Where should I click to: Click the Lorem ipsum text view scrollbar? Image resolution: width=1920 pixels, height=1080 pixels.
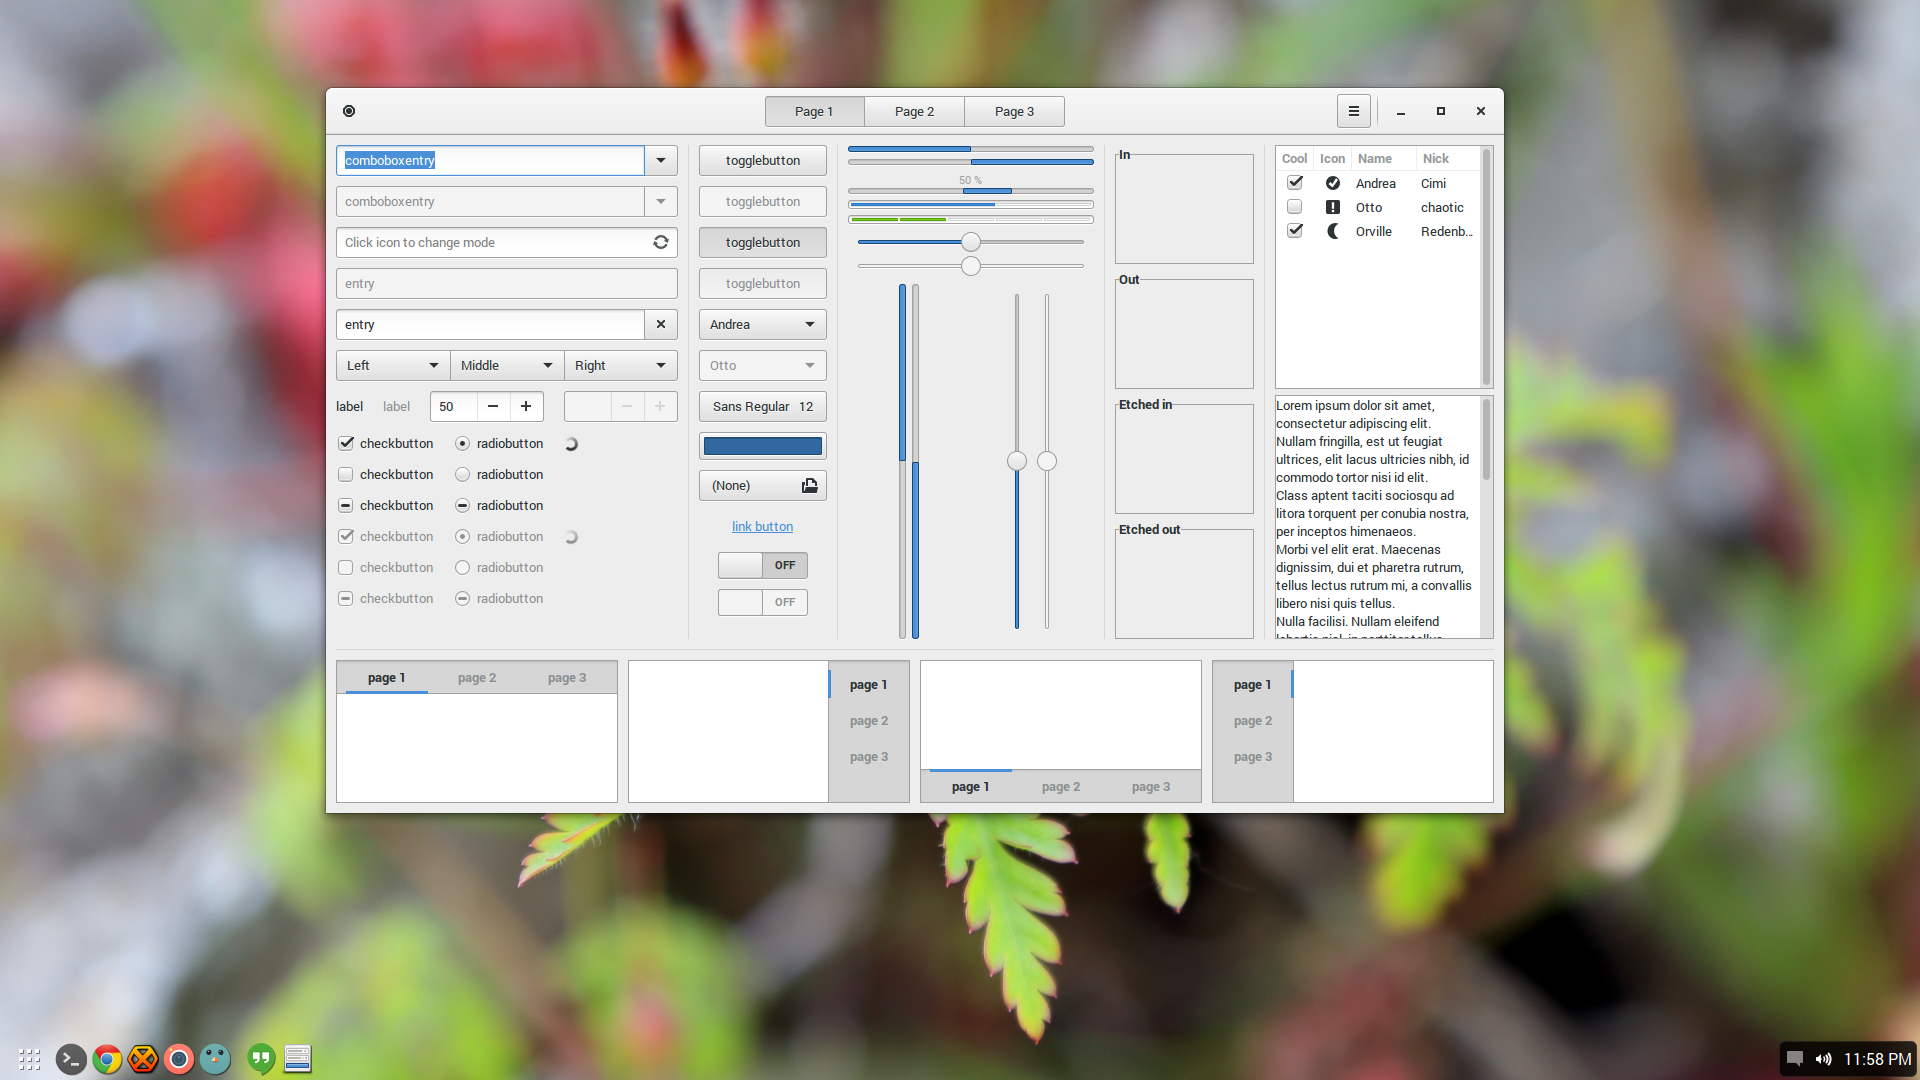tap(1486, 516)
